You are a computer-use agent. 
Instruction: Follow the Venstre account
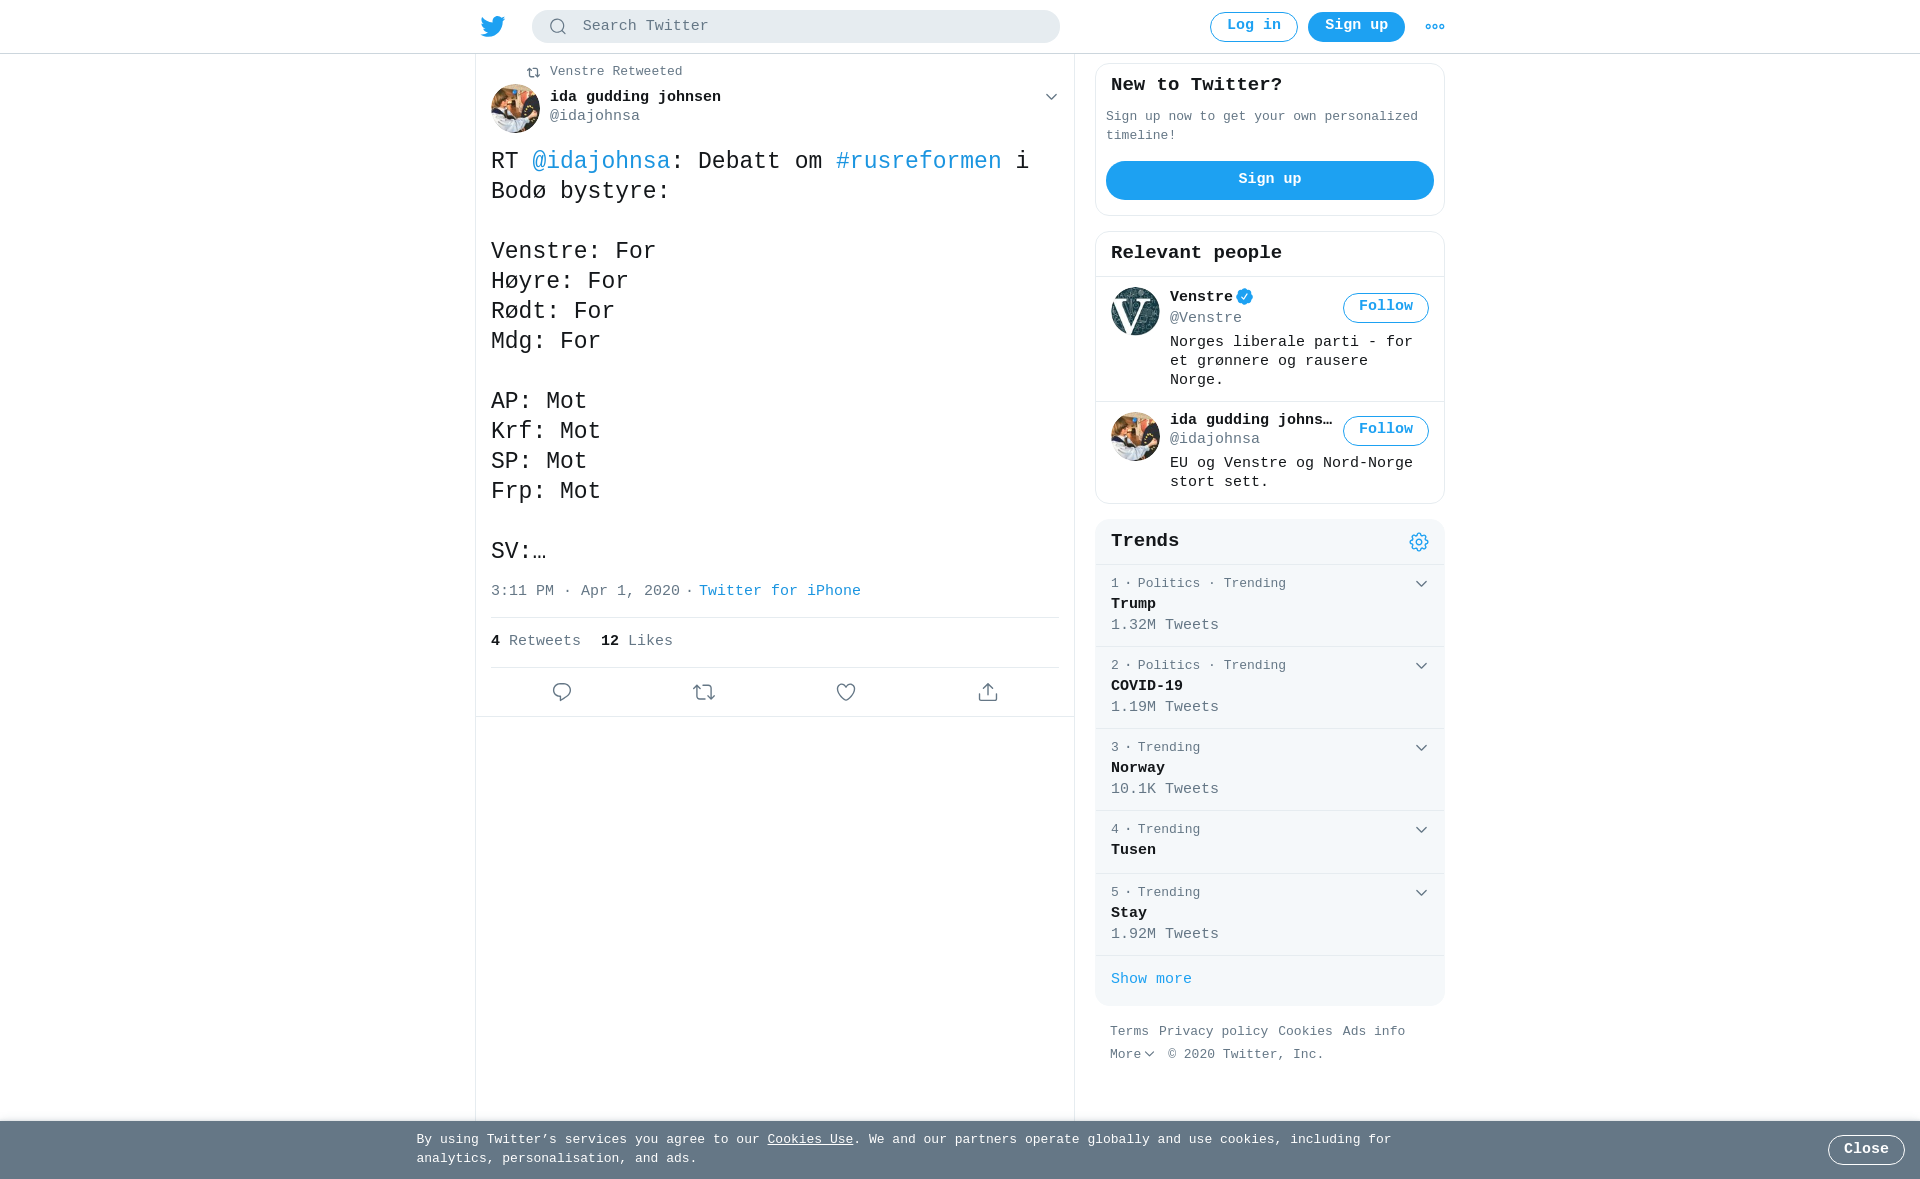point(1386,307)
